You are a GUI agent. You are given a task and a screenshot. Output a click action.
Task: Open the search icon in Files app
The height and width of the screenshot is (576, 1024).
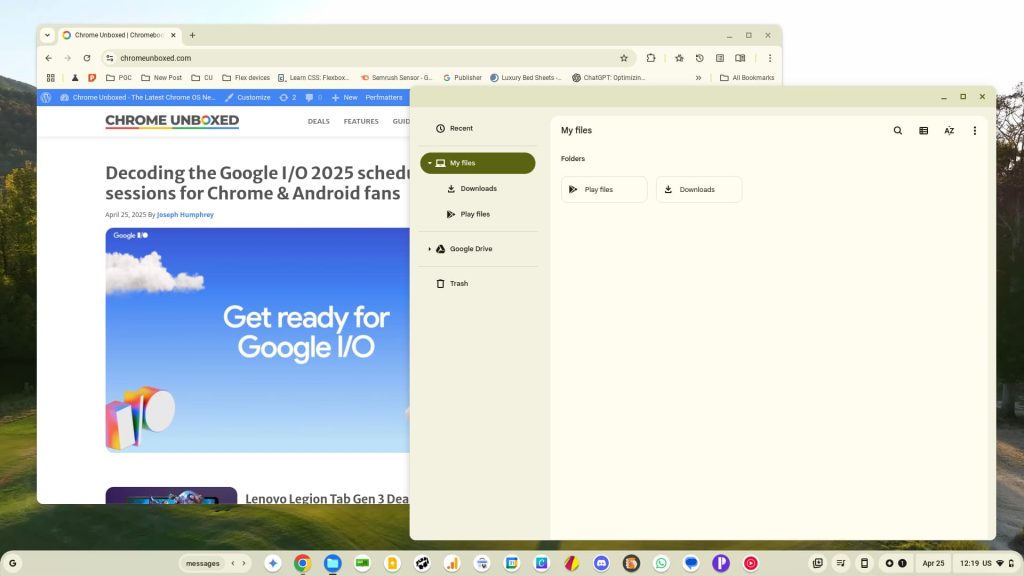[898, 131]
